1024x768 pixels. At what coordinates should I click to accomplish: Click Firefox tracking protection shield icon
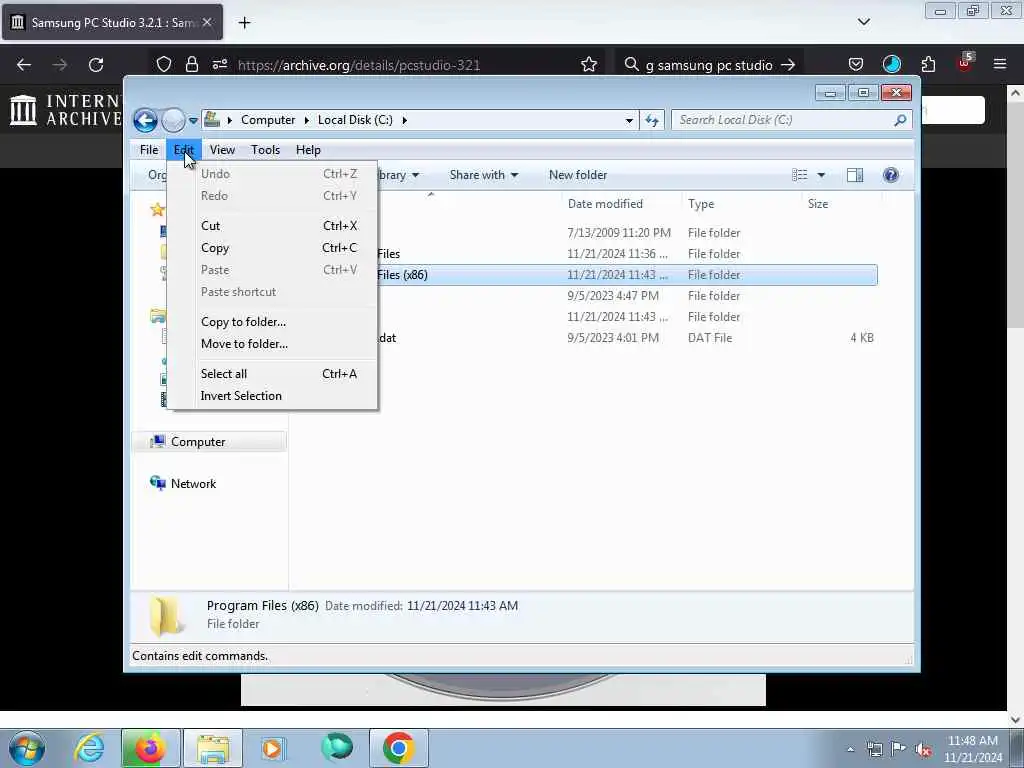[164, 64]
